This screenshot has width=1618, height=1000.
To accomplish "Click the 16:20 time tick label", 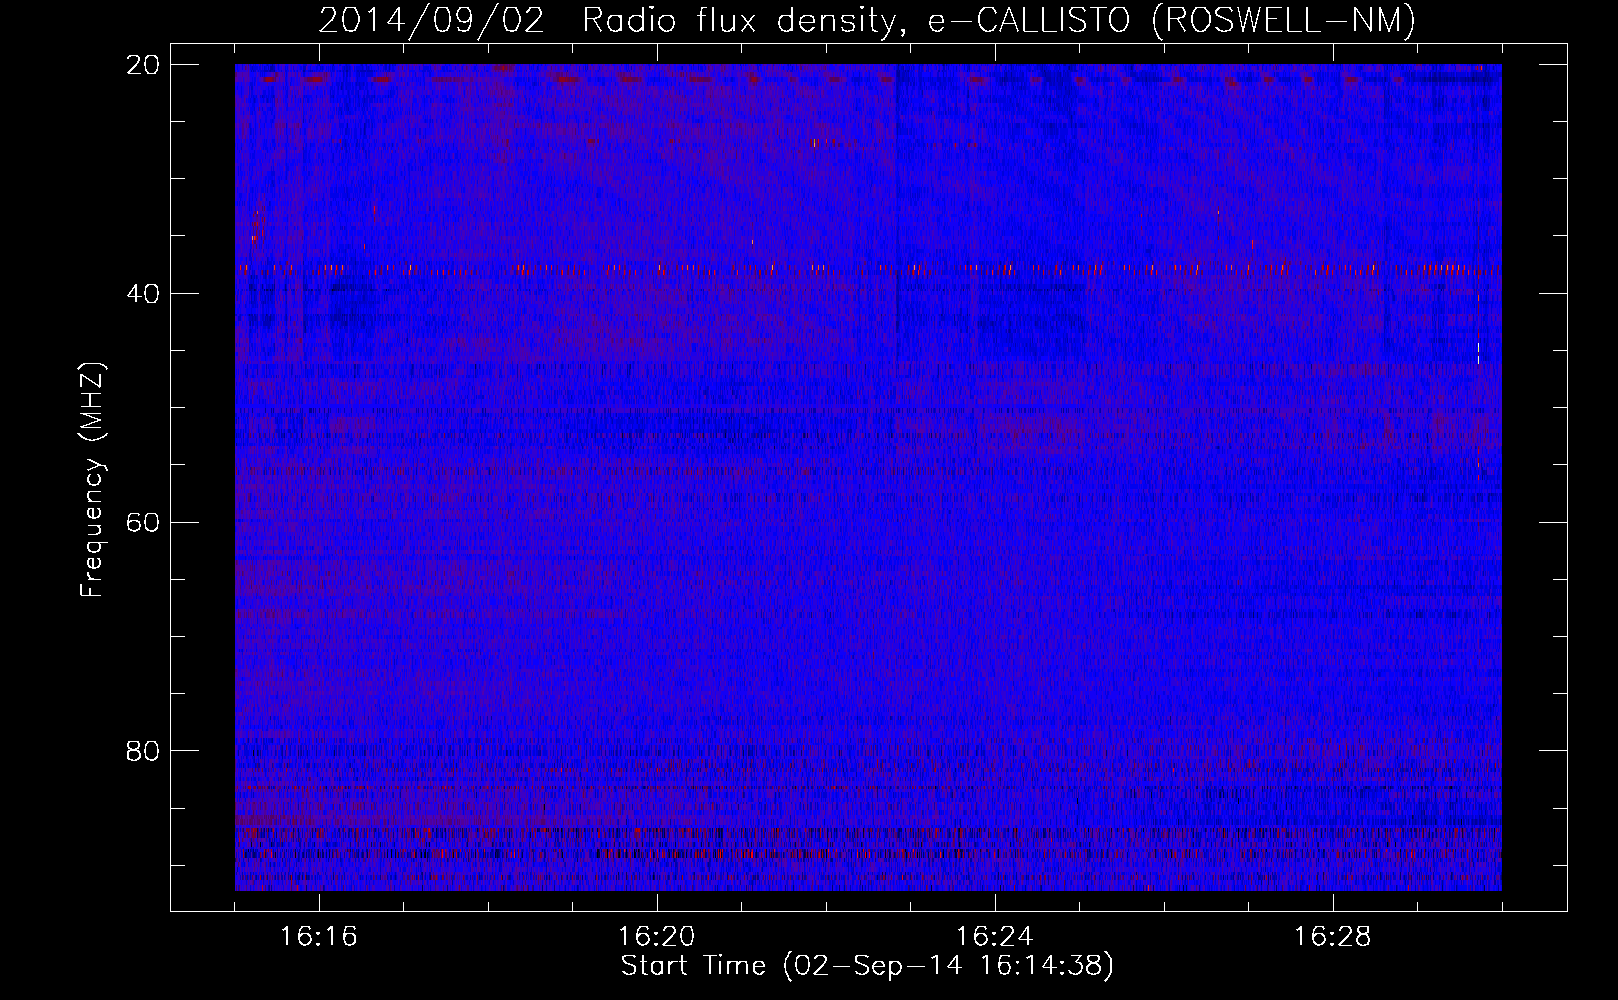I will tap(657, 937).
